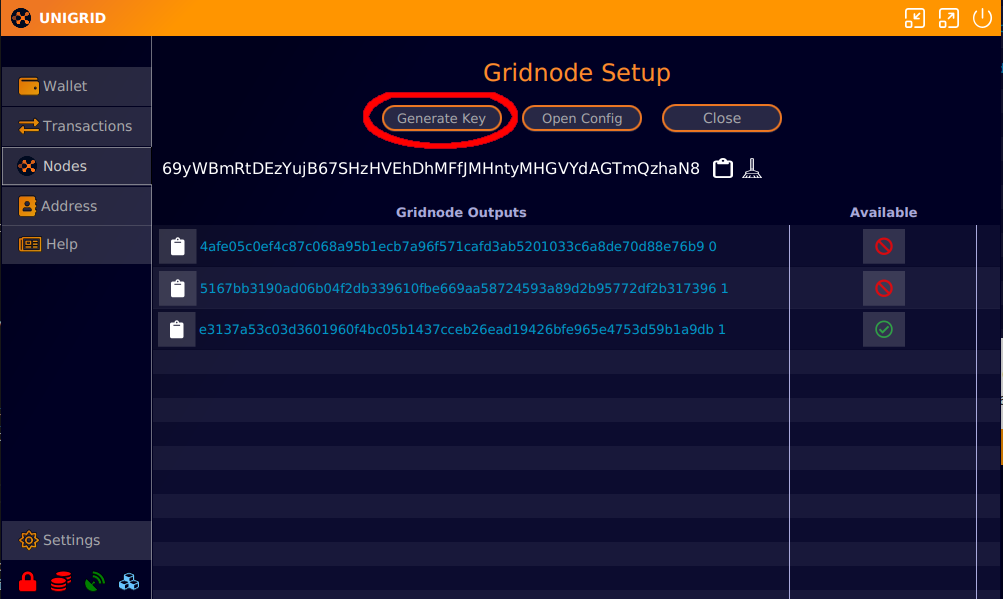This screenshot has height=599, width=1003.
Task: Switch to the Nodes section
Action: pos(77,166)
